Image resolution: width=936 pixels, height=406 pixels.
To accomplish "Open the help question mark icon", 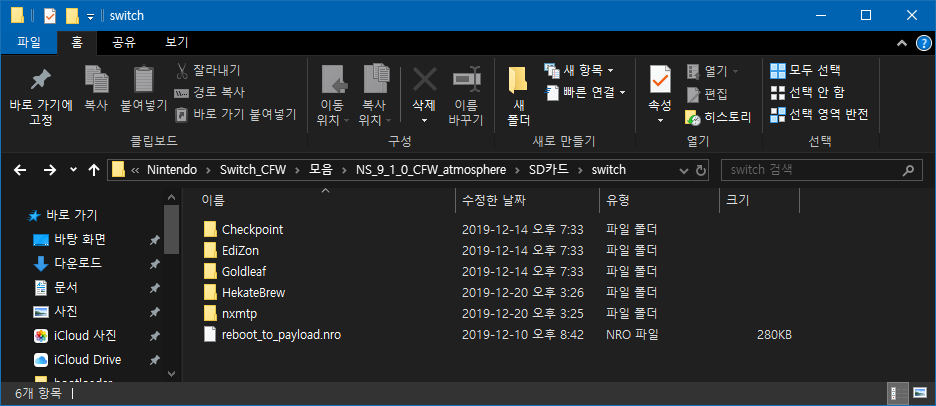I will point(923,44).
